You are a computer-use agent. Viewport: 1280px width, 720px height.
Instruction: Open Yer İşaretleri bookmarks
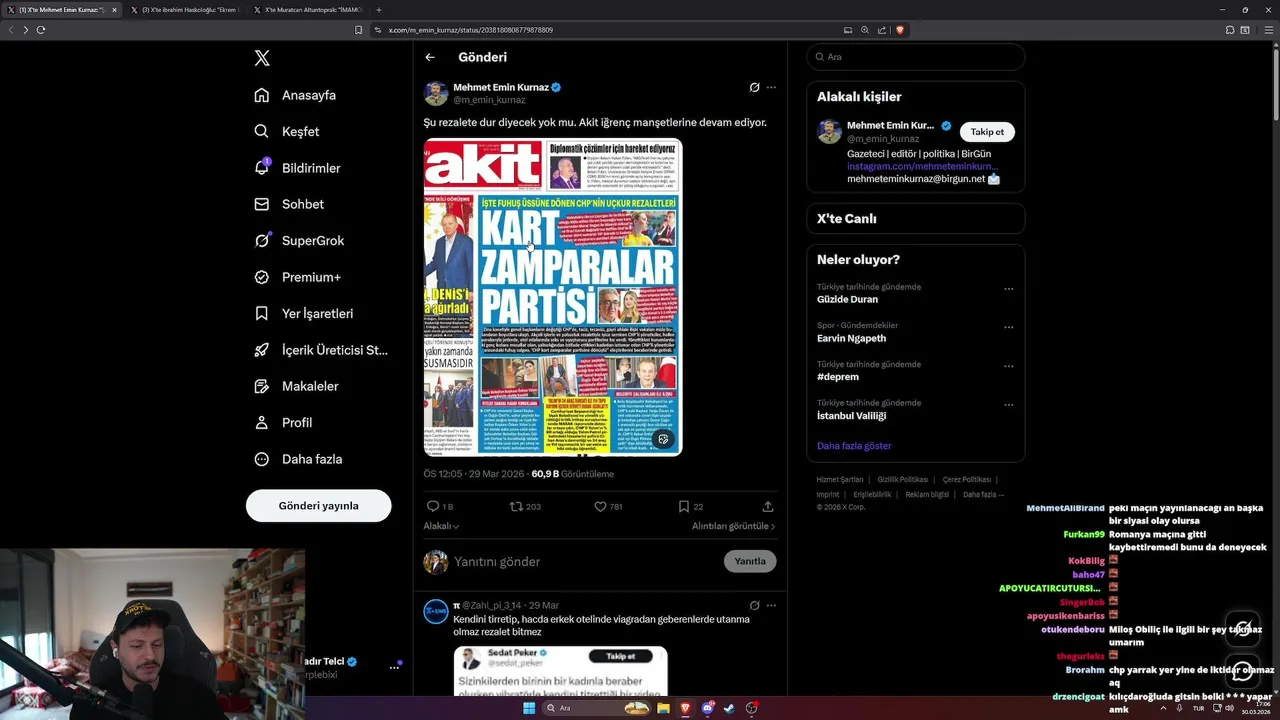coord(304,313)
